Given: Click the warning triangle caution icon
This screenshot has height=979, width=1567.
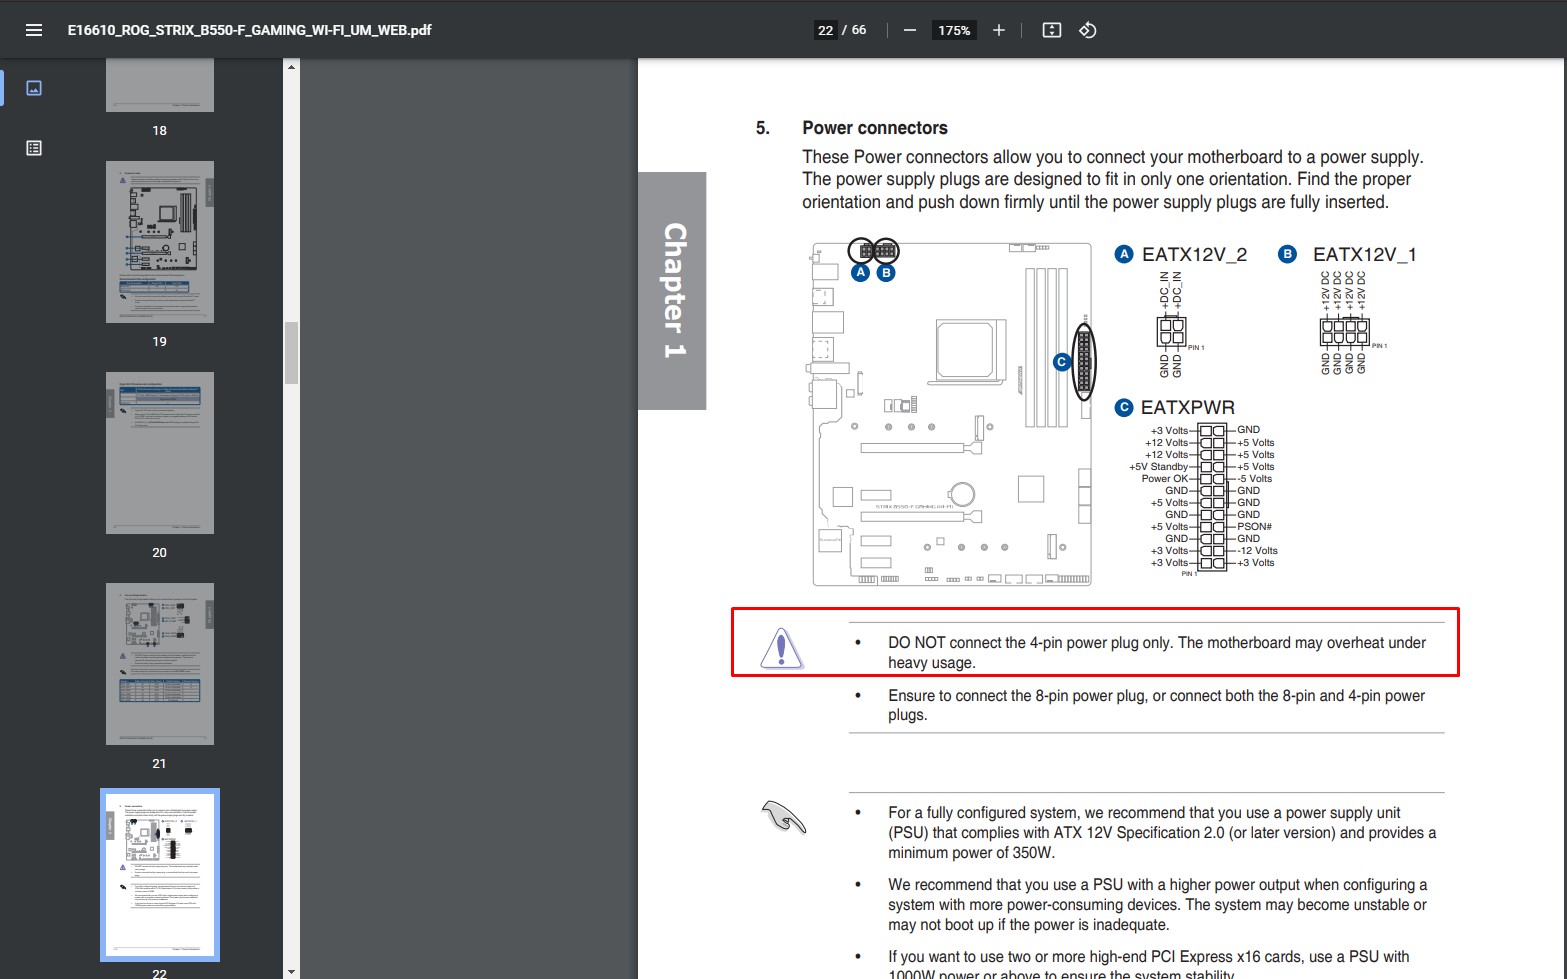Looking at the screenshot, I should 781,648.
